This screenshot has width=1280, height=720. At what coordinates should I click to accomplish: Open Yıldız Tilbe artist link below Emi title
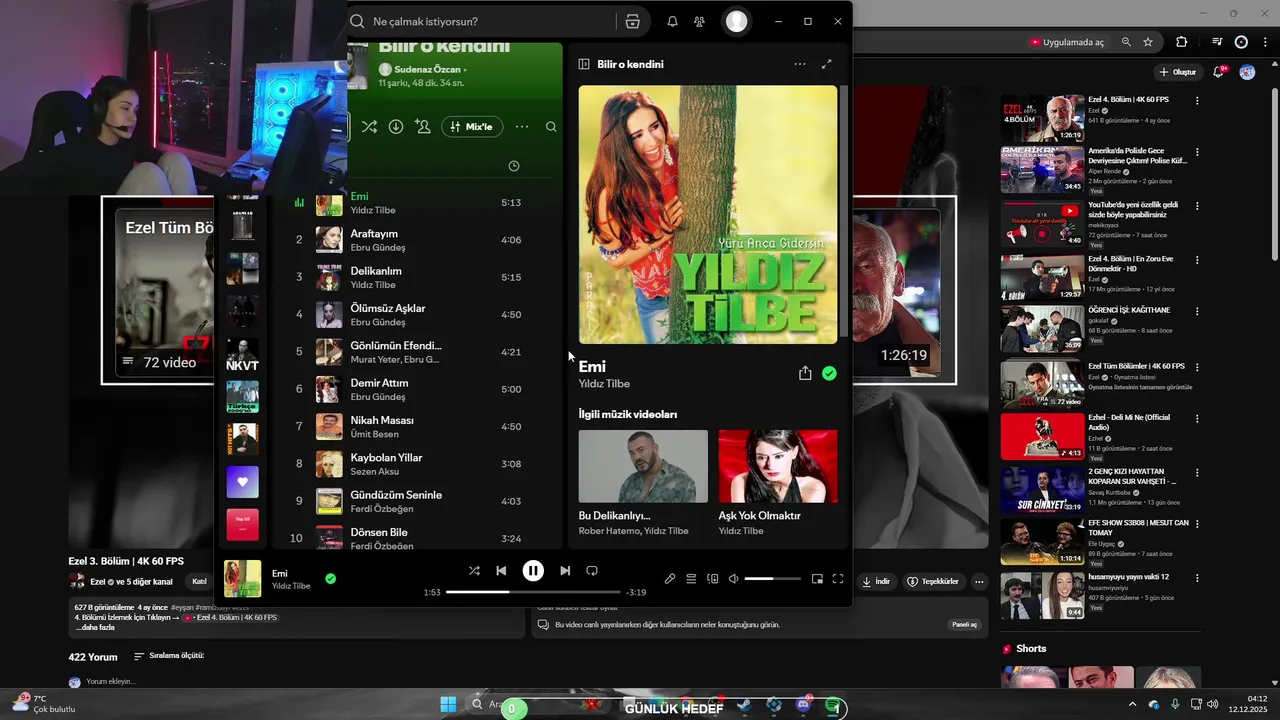click(604, 384)
